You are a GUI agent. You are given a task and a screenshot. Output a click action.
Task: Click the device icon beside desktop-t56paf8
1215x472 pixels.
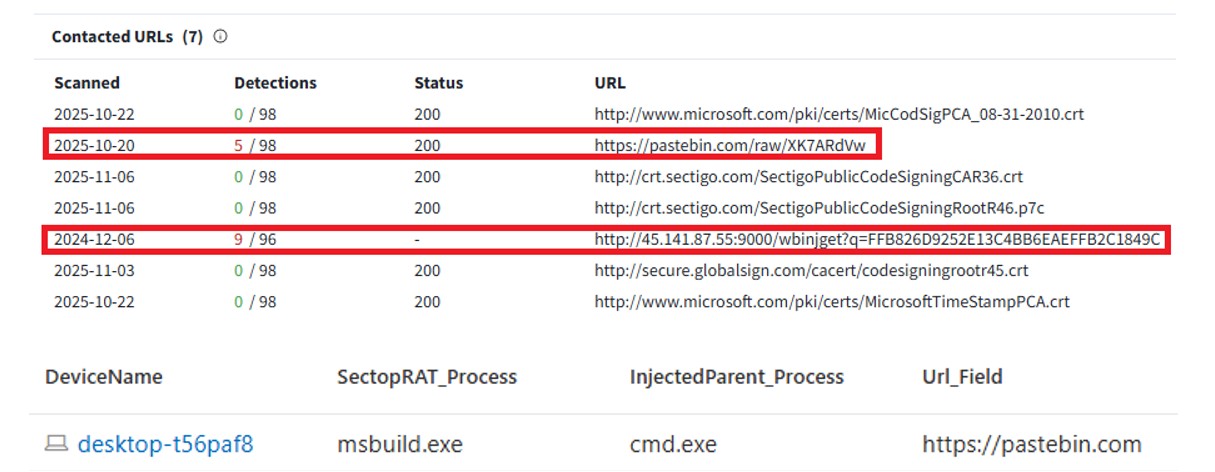click(x=57, y=443)
